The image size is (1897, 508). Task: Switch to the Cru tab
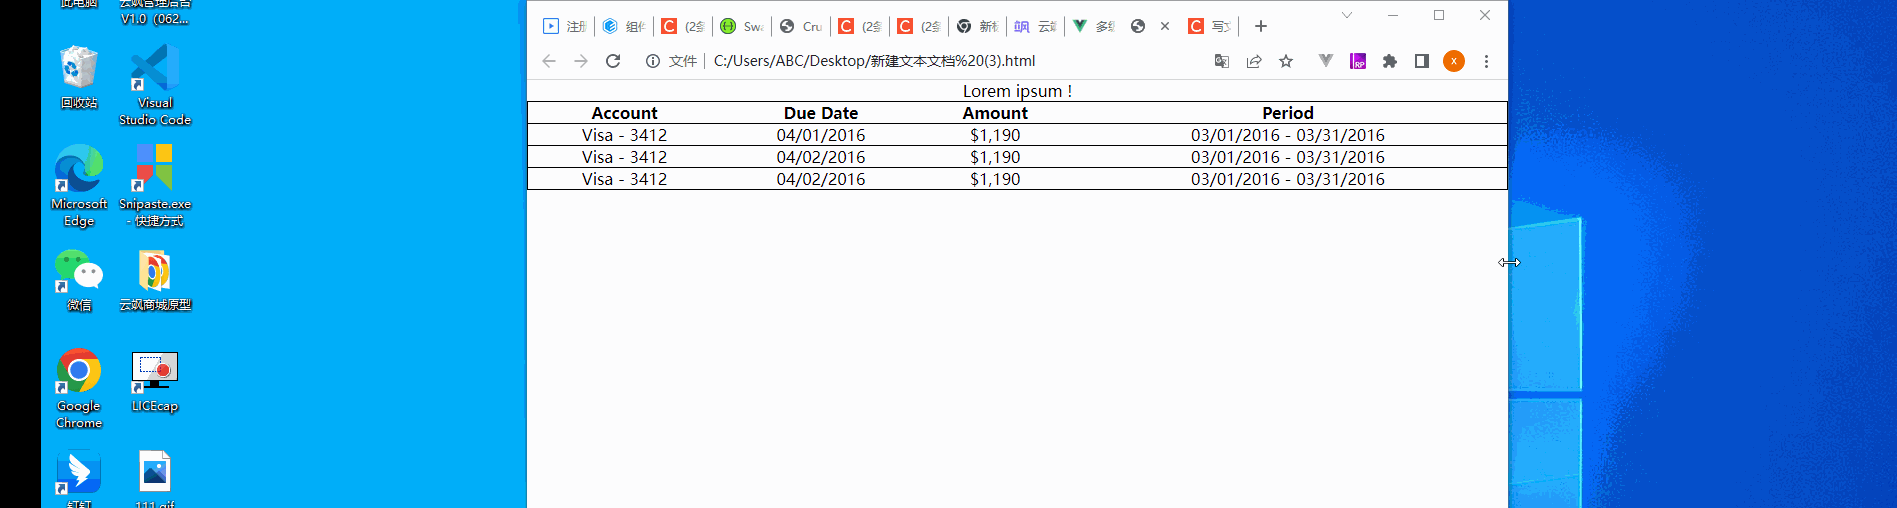(x=800, y=26)
